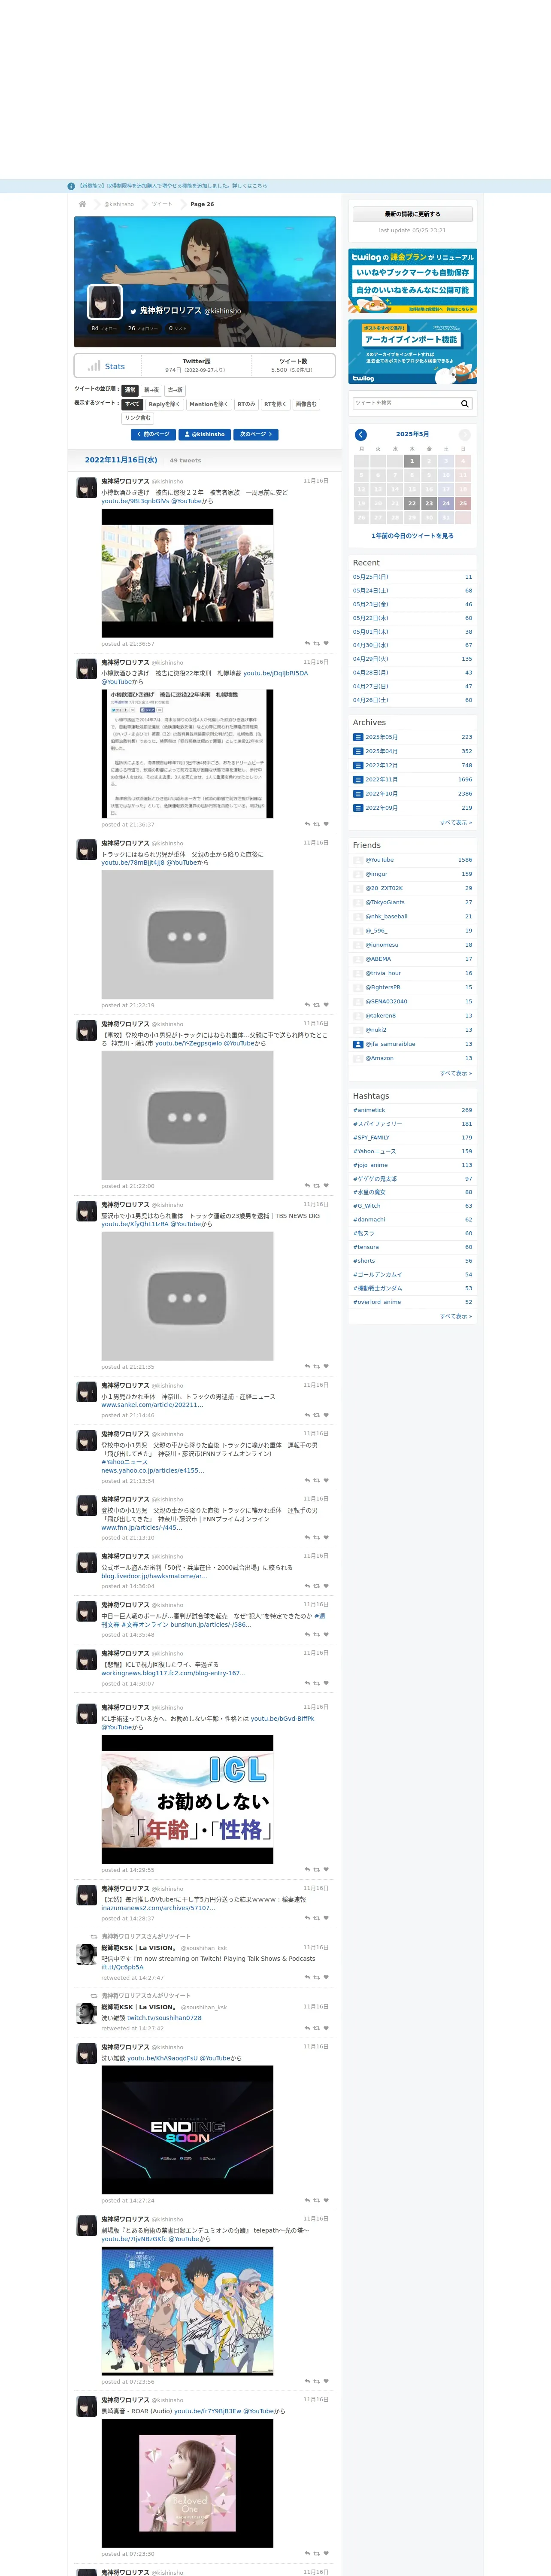Show all friends with すべて表示
This screenshot has height=2576, width=551.
point(456,1073)
